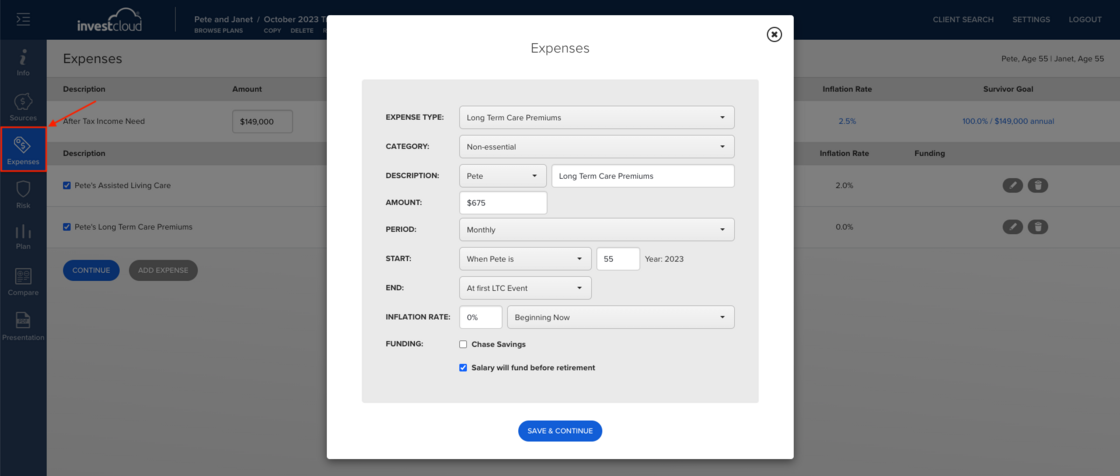Open the Category dropdown showing Non-essential
1120x476 pixels.
coord(596,147)
